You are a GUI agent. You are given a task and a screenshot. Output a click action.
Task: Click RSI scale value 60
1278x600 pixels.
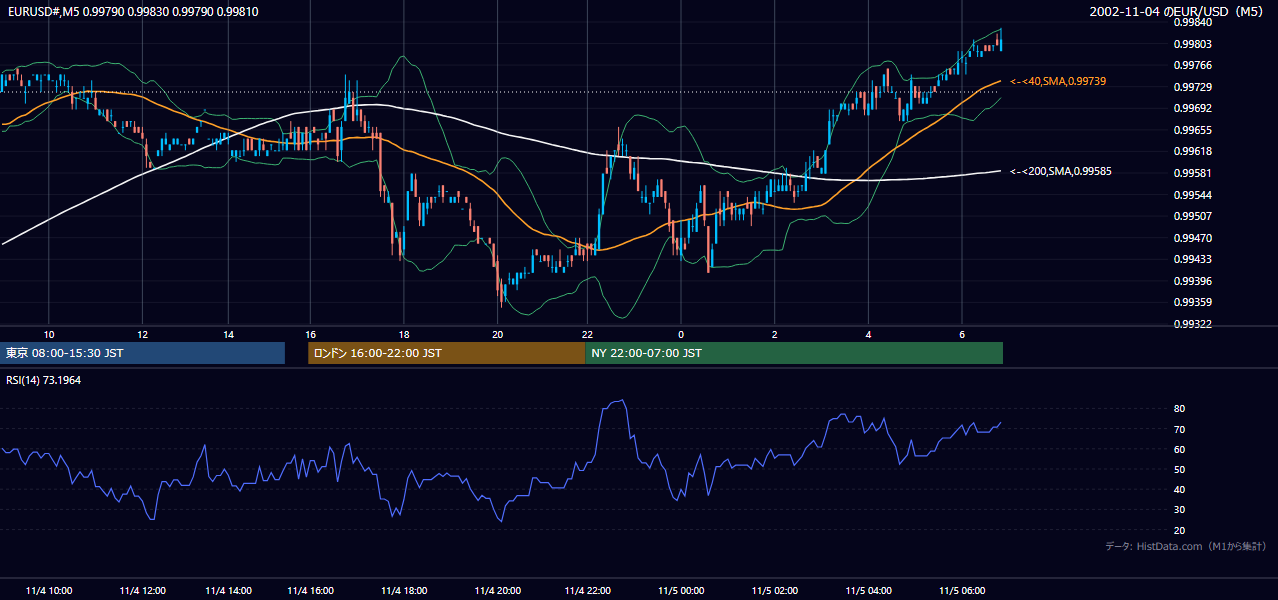coord(1180,449)
